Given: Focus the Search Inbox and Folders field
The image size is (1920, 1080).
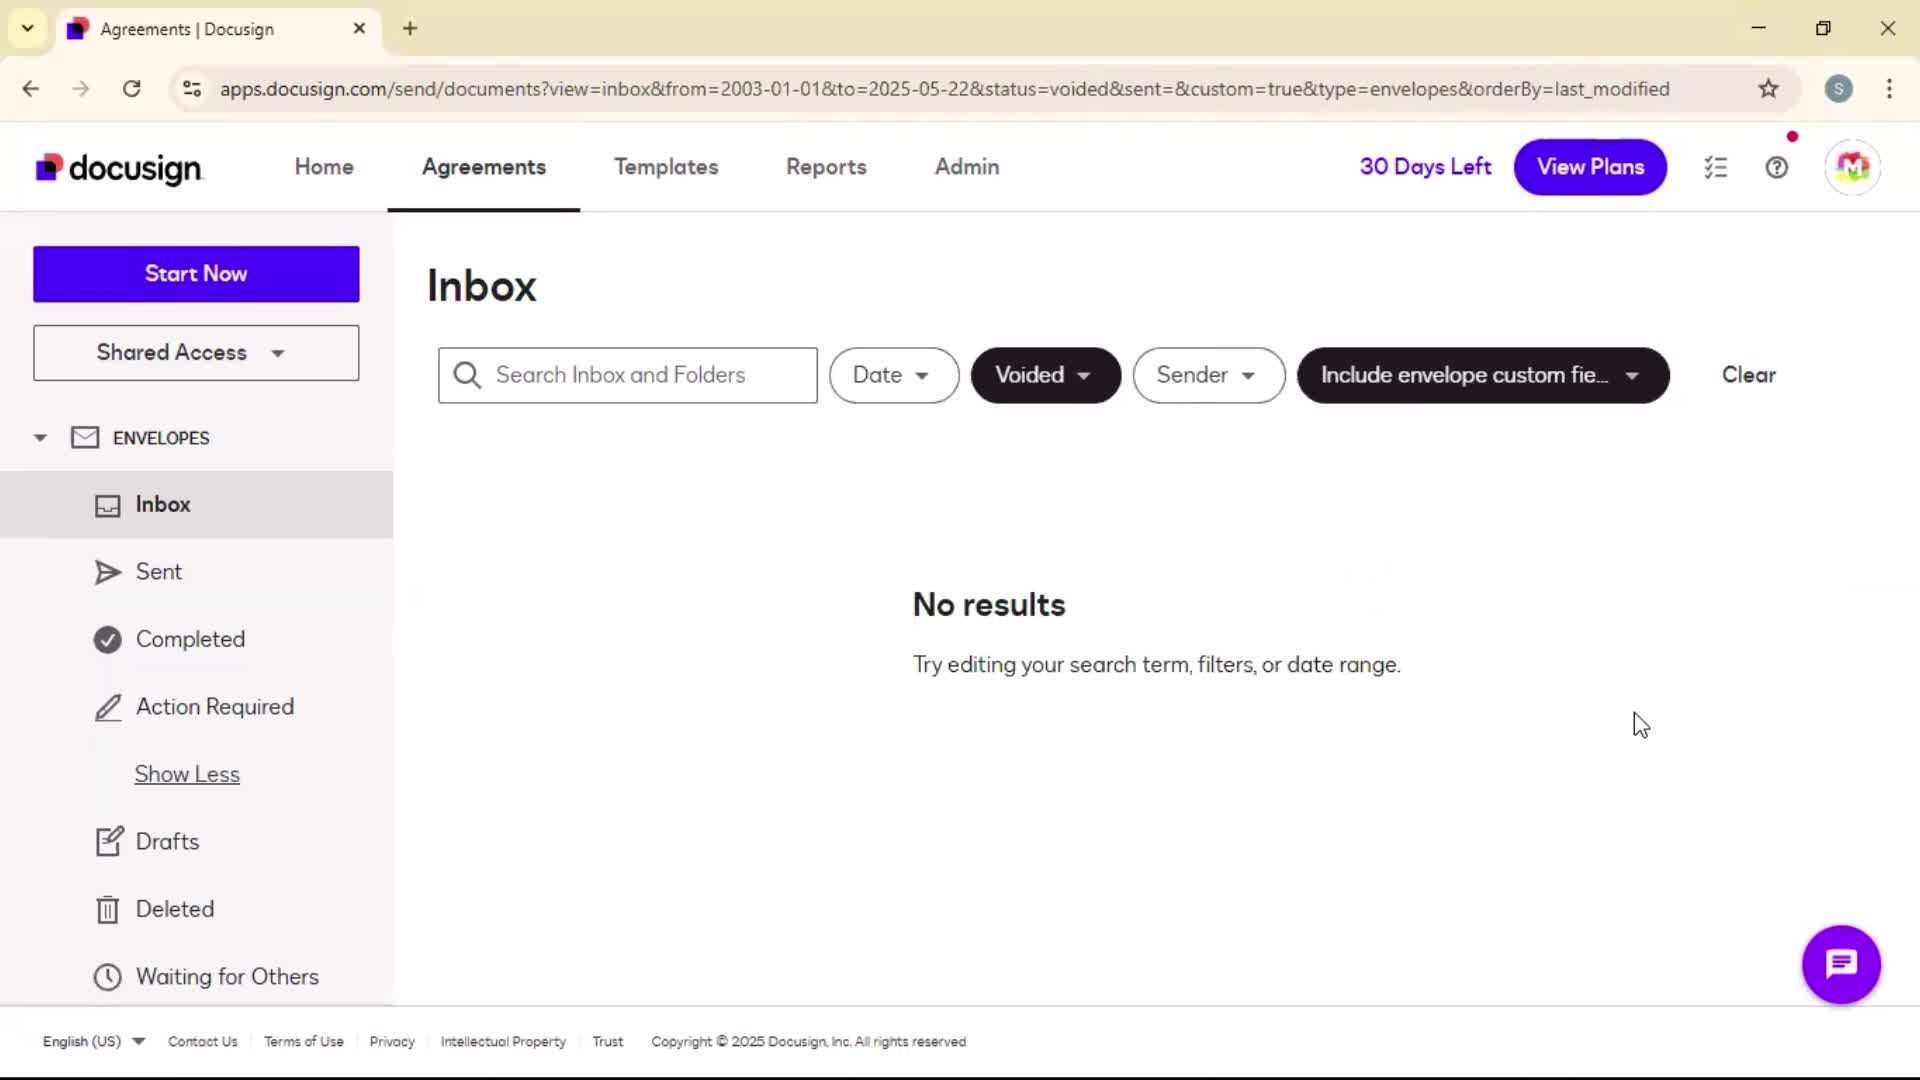Looking at the screenshot, I should click(628, 375).
